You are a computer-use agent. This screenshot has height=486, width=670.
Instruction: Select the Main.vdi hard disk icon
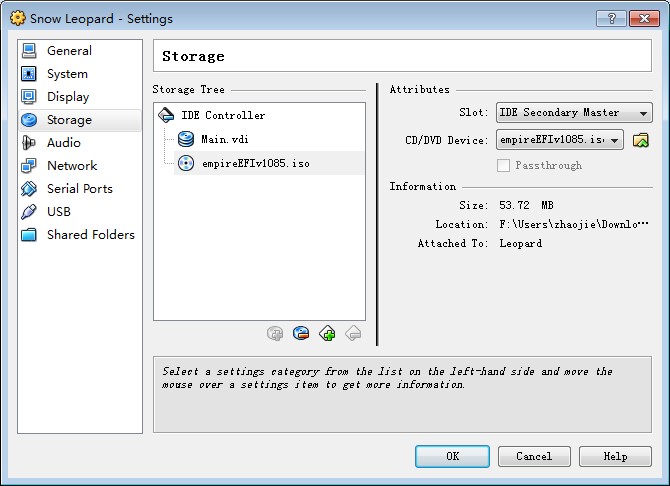186,139
